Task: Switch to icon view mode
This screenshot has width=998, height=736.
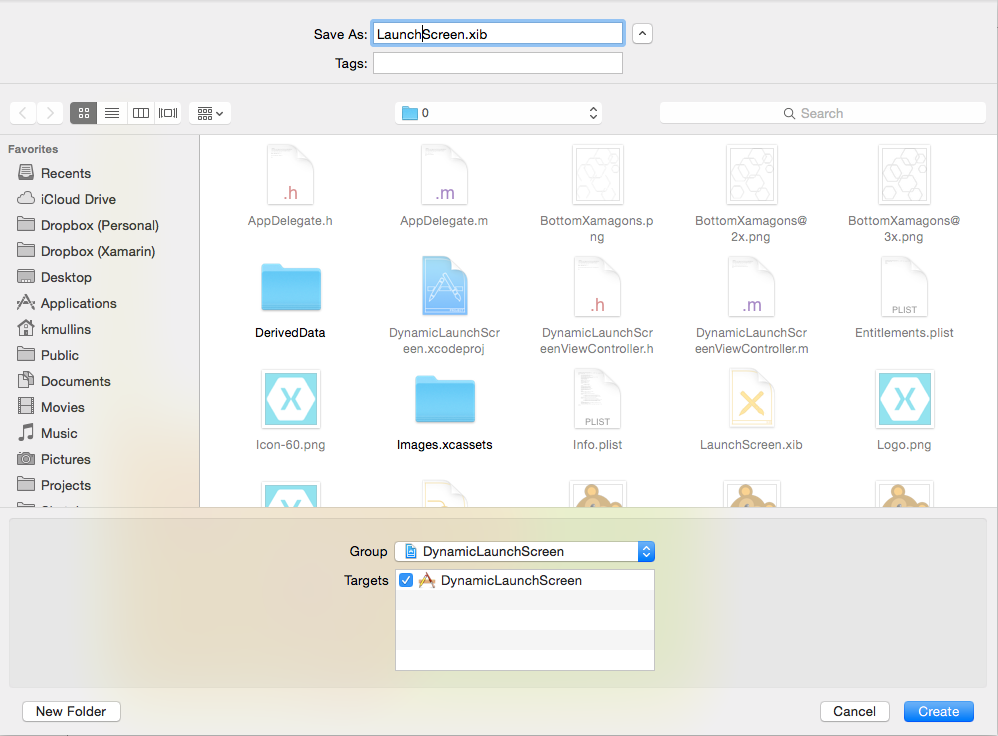Action: click(83, 113)
